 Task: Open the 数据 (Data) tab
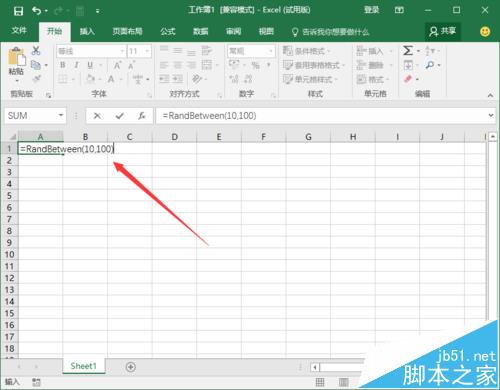200,31
